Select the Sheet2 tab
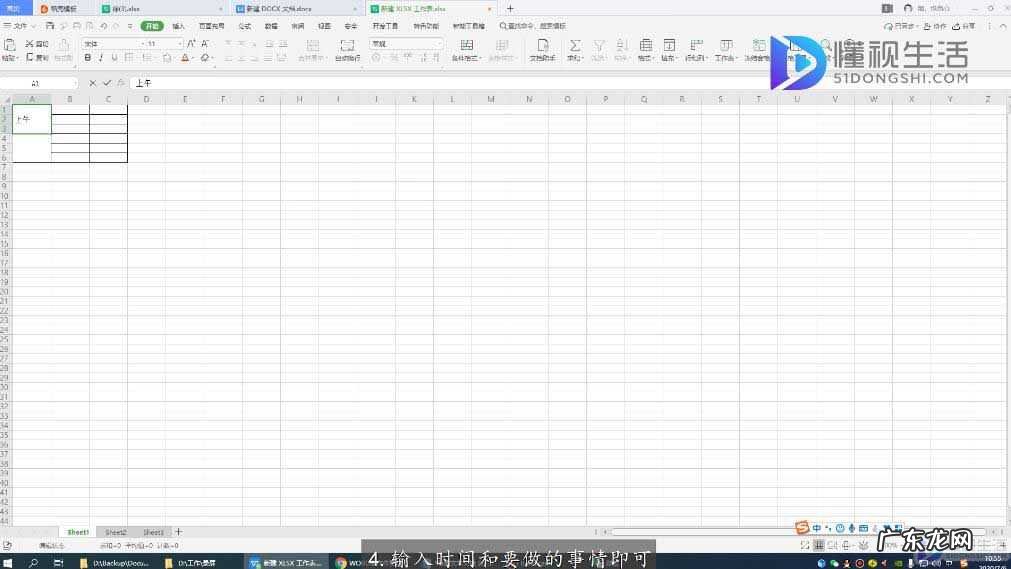This screenshot has height=569, width=1011. coord(115,532)
